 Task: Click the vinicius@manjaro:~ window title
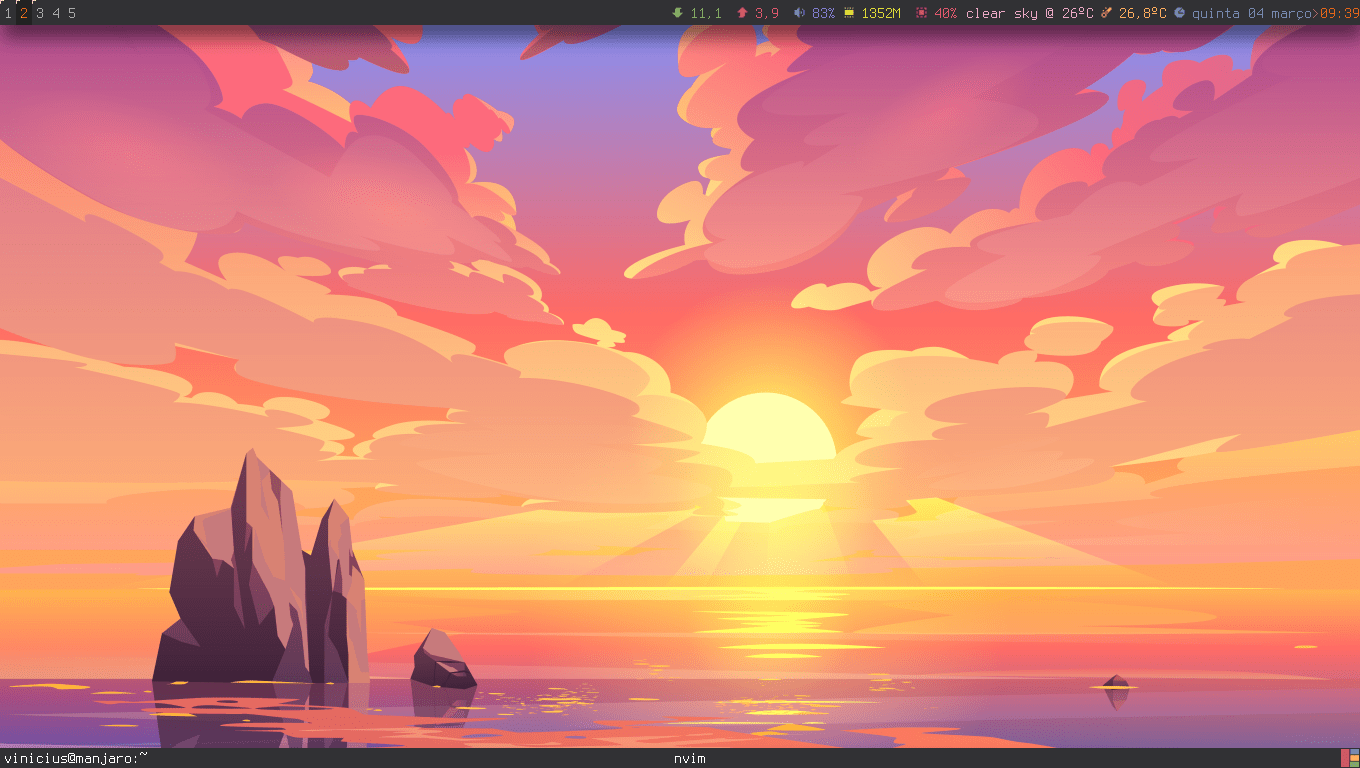point(75,758)
